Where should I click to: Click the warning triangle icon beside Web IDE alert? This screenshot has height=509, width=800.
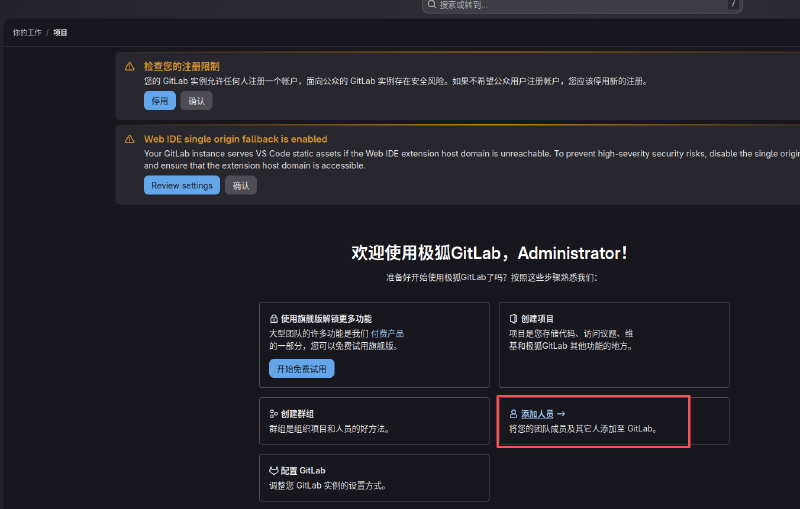(x=130, y=139)
